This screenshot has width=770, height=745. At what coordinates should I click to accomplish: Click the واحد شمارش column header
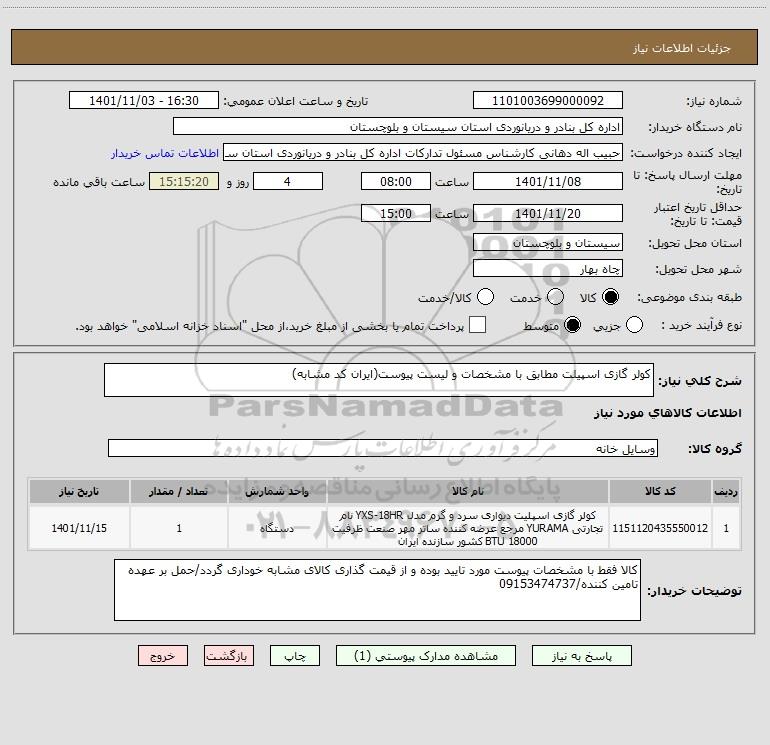pos(277,492)
